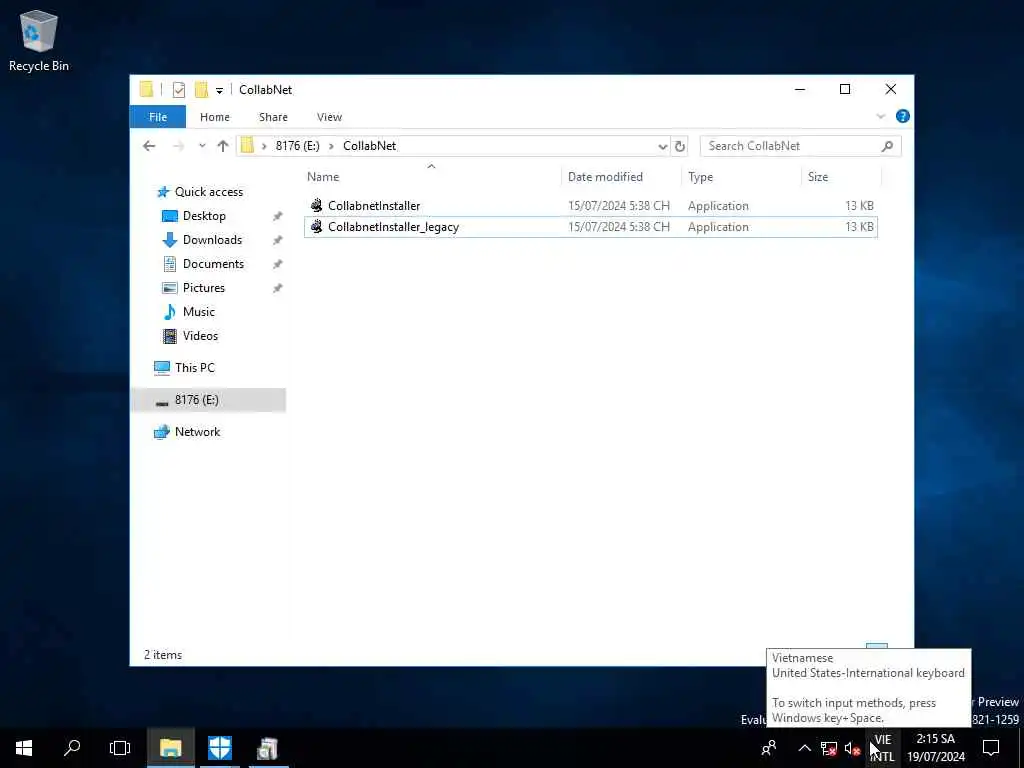Click the Properties quick access toolbar icon
This screenshot has width=1024, height=768.
pos(178,89)
